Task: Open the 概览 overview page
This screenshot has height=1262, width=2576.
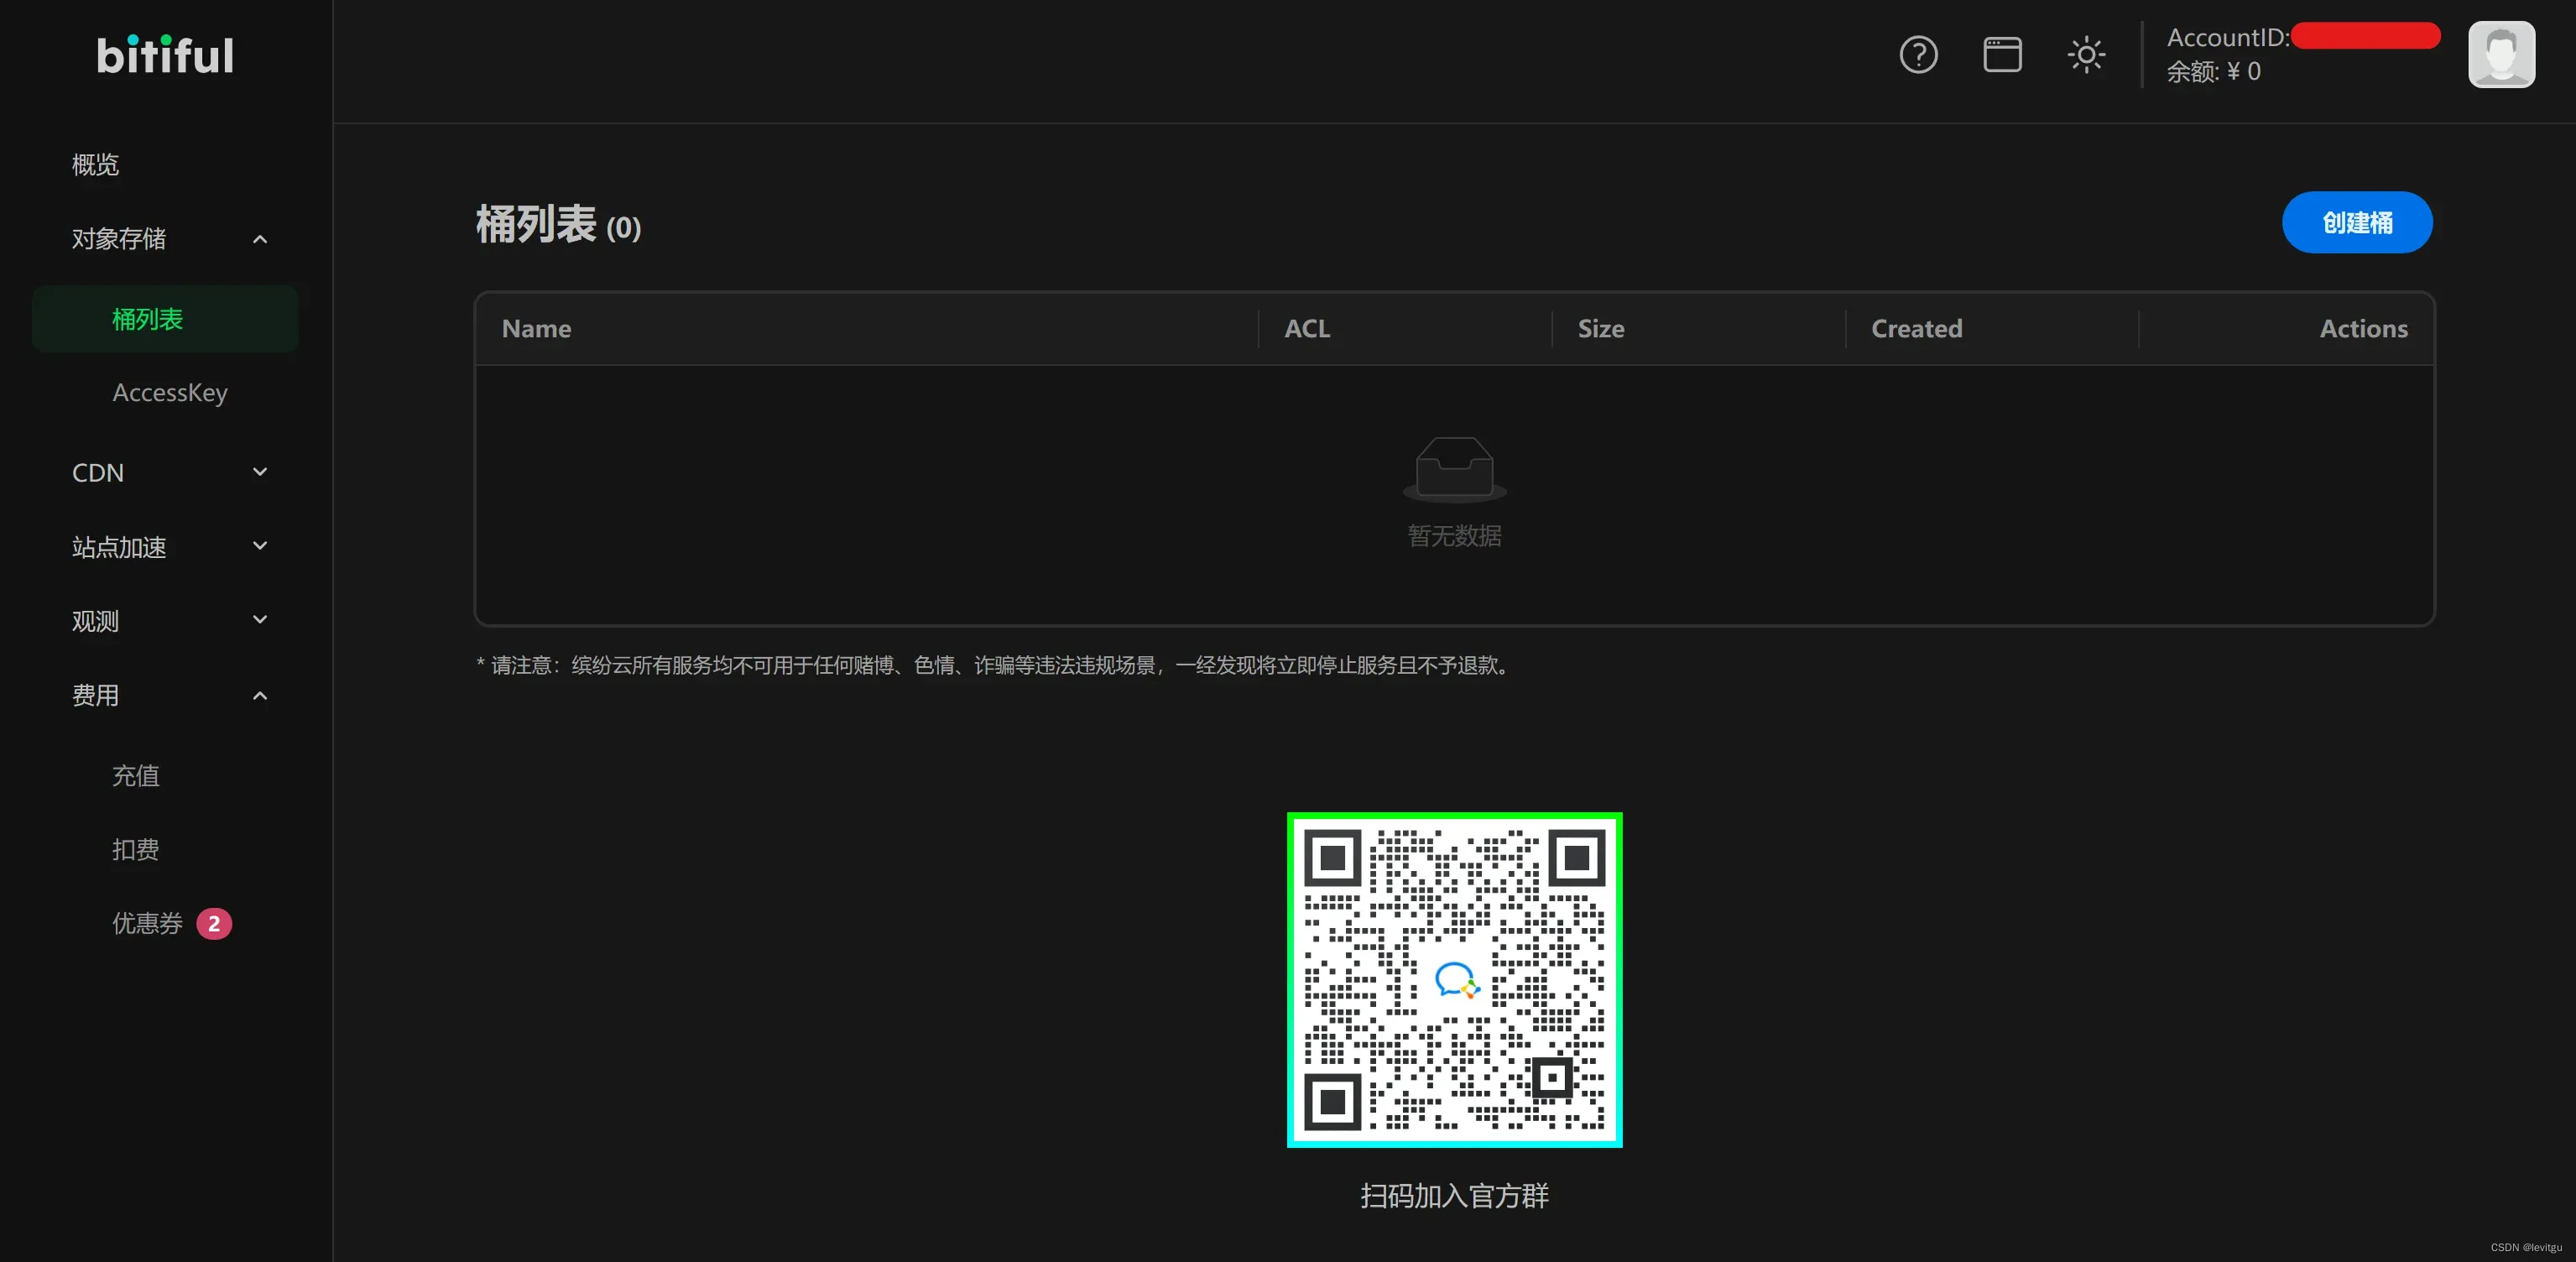Action: click(x=96, y=164)
